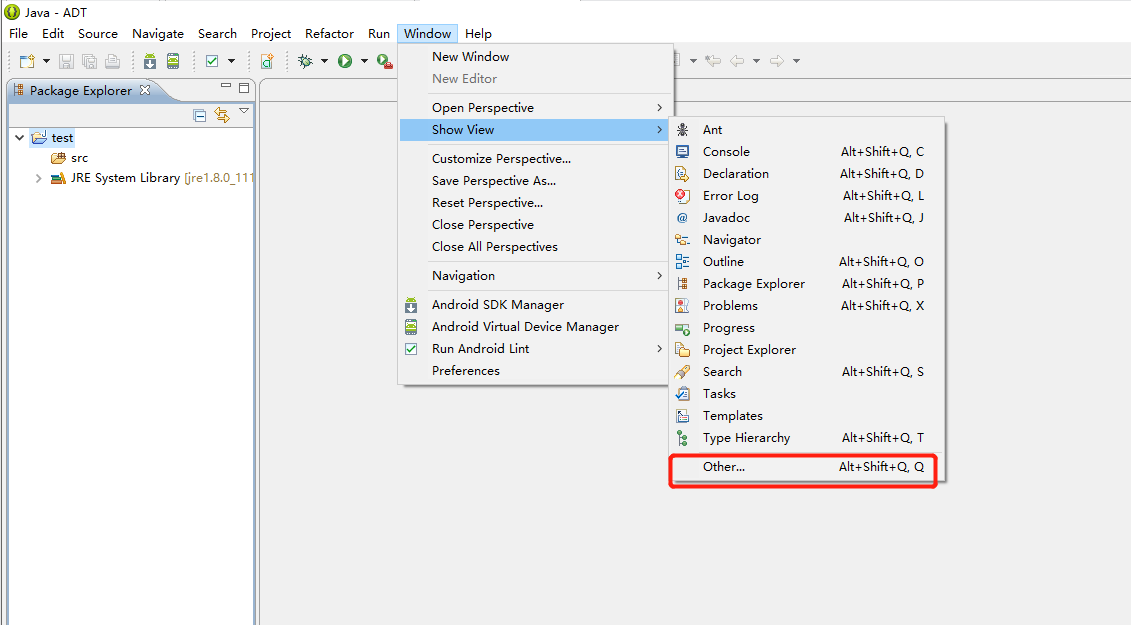
Task: Open the Source menu
Action: click(97, 34)
